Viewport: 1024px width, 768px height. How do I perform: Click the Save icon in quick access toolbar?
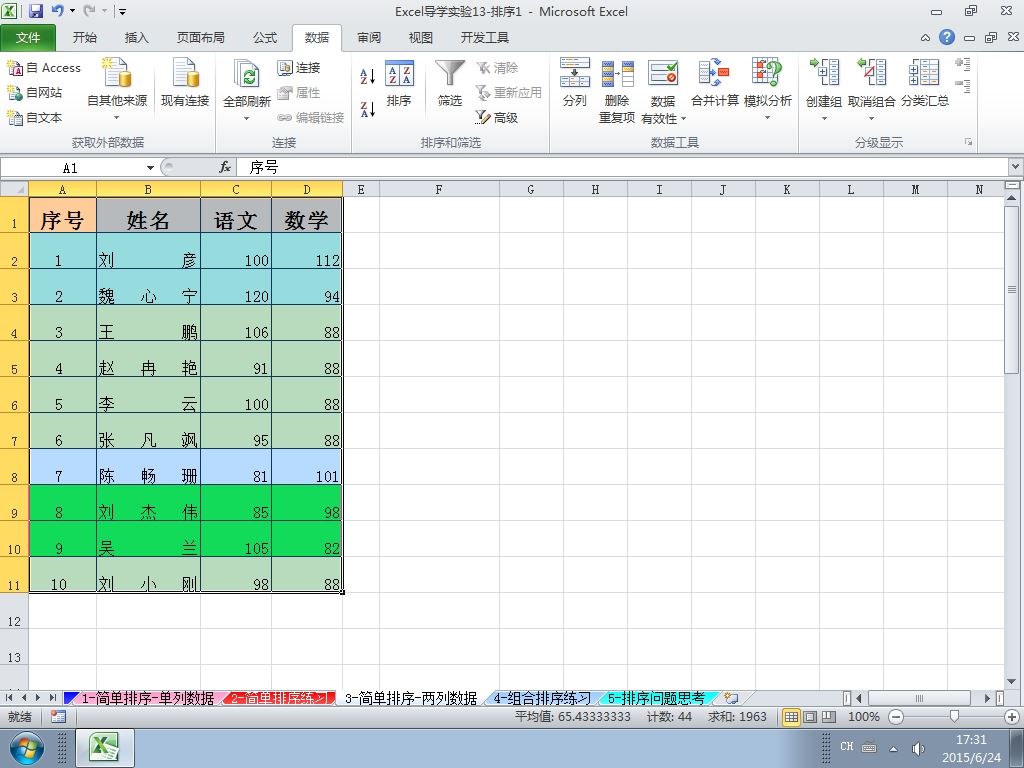tap(36, 11)
